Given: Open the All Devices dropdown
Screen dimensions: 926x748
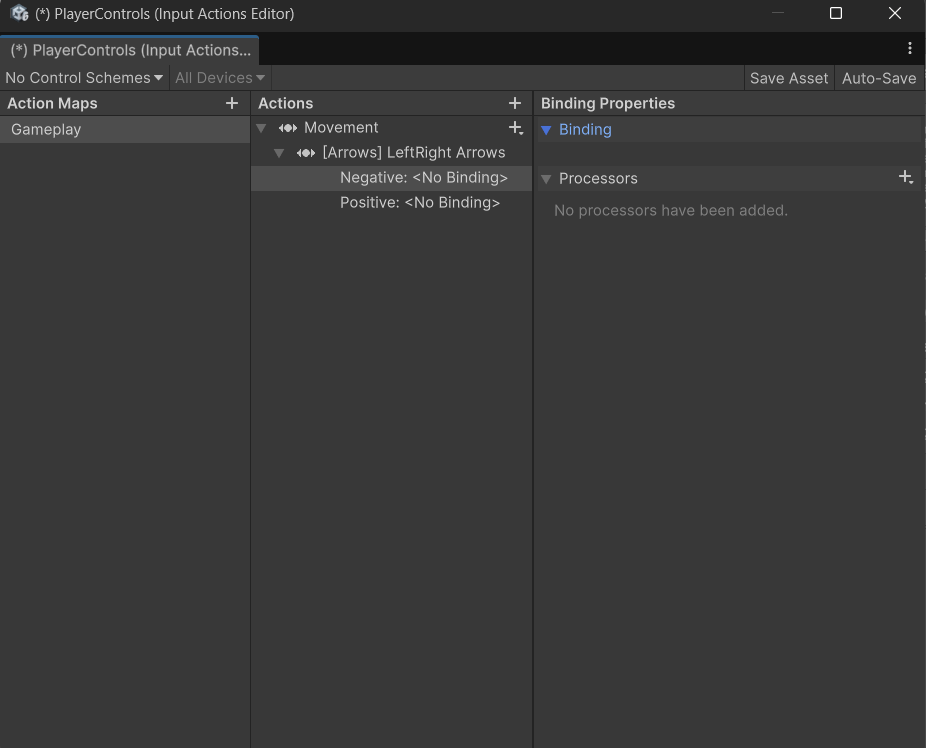Looking at the screenshot, I should [x=220, y=78].
